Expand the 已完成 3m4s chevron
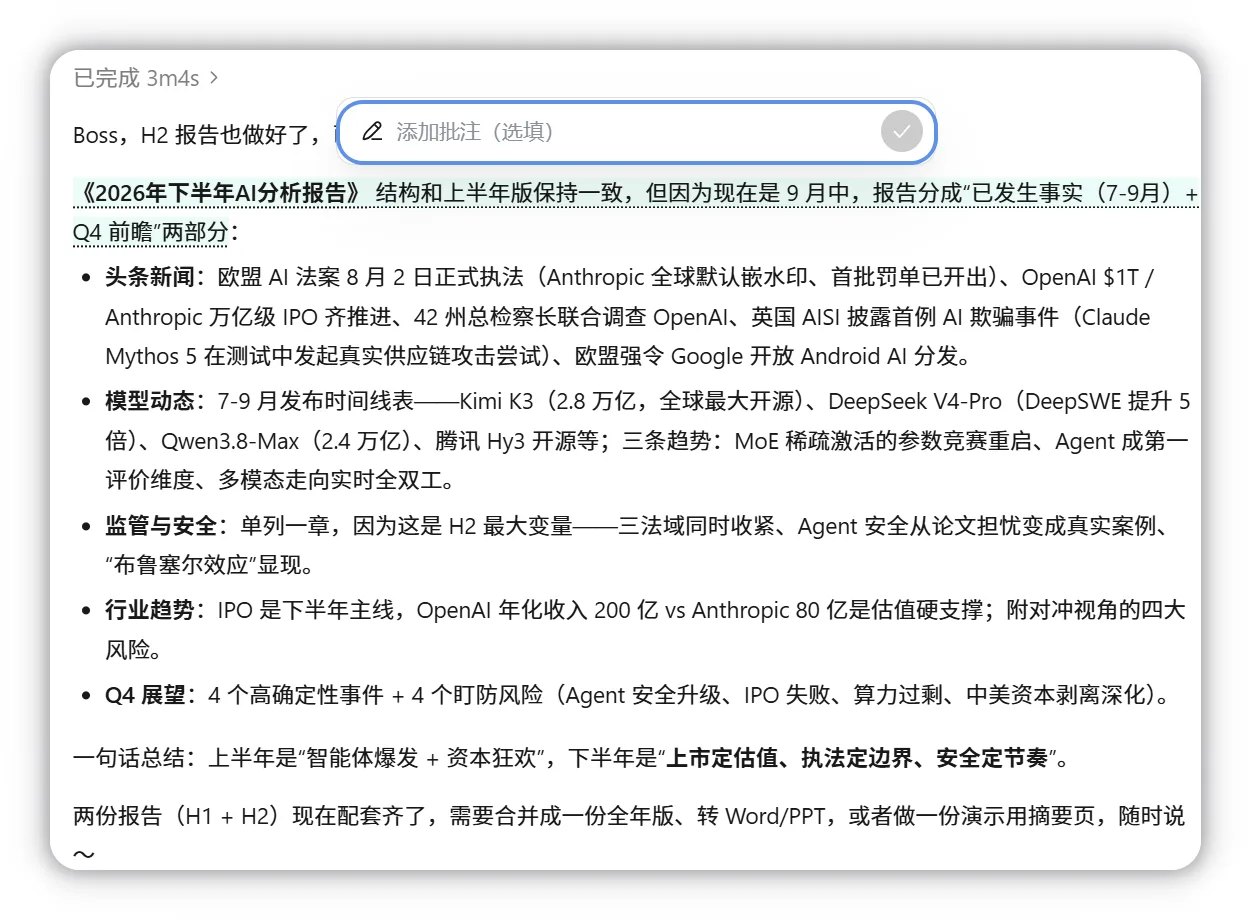The height and width of the screenshot is (920, 1251). tap(214, 78)
